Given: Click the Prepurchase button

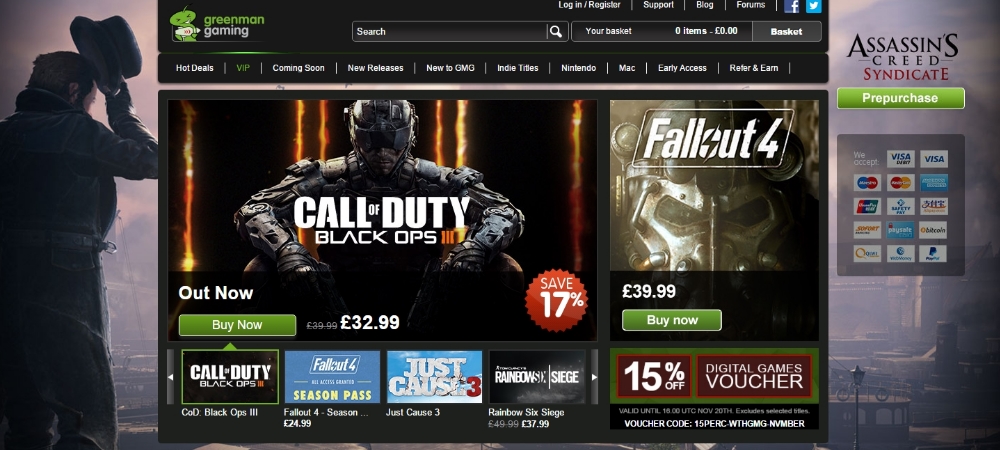Looking at the screenshot, I should click(901, 98).
